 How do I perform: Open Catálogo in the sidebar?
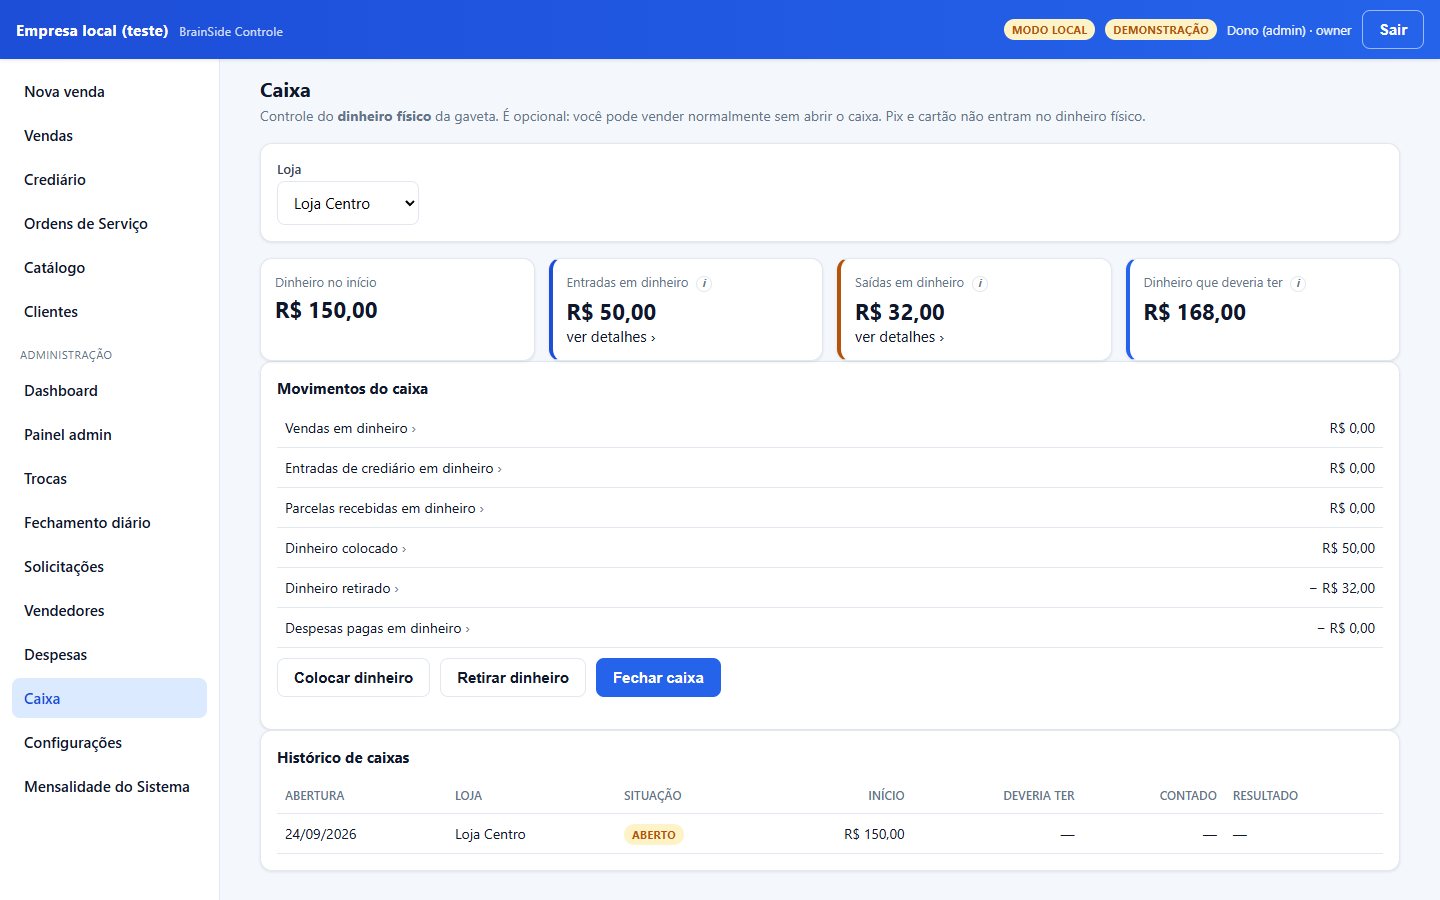[x=109, y=267]
